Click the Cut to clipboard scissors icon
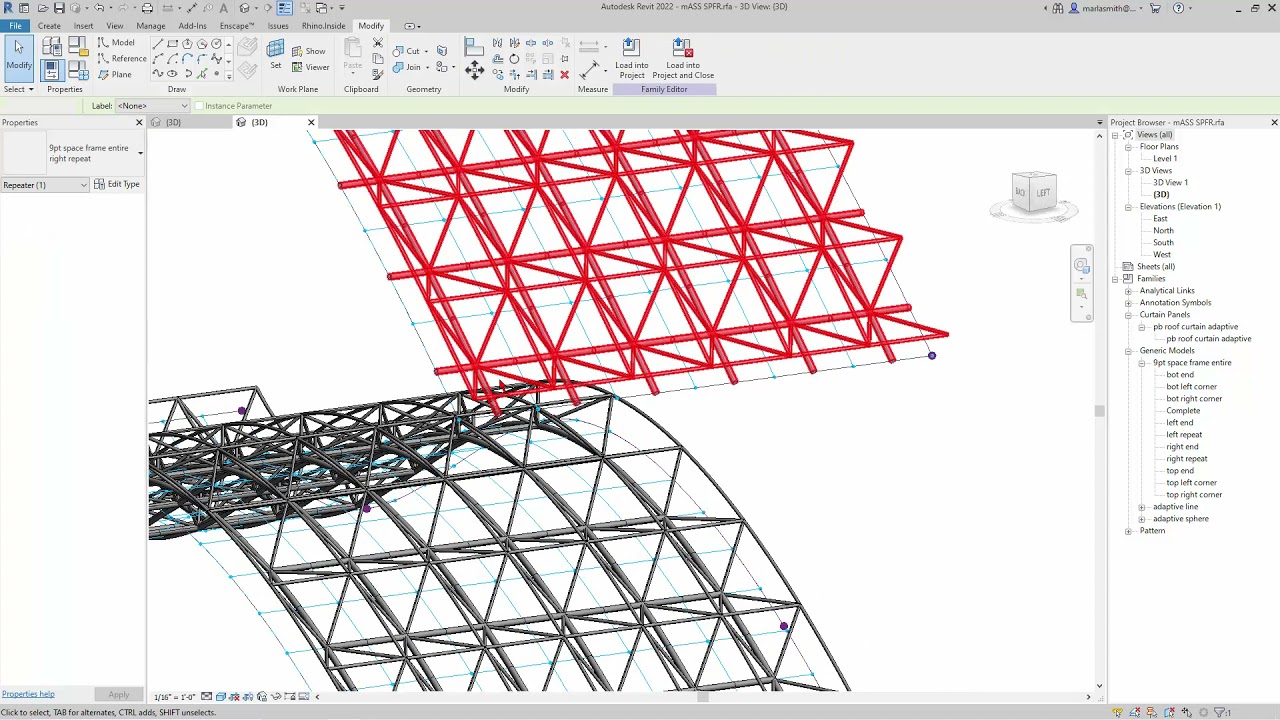 [x=377, y=43]
